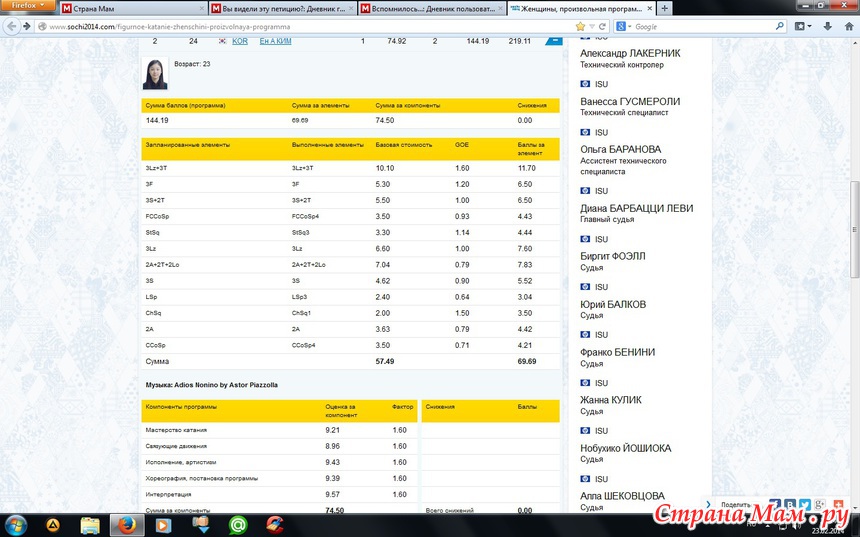The image size is (860, 537).
Task: Click the base value sum 57.49
Action: (384, 361)
